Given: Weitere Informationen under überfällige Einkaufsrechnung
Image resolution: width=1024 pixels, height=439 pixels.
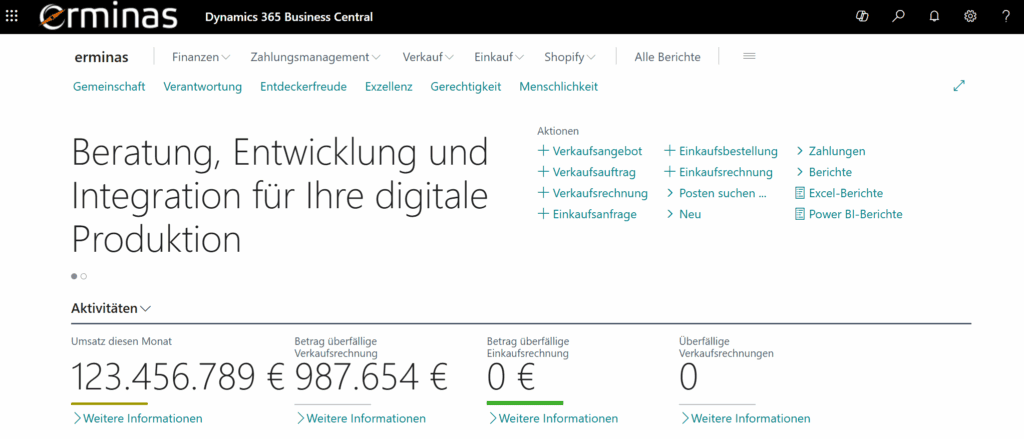Looking at the screenshot, I should pos(552,418).
